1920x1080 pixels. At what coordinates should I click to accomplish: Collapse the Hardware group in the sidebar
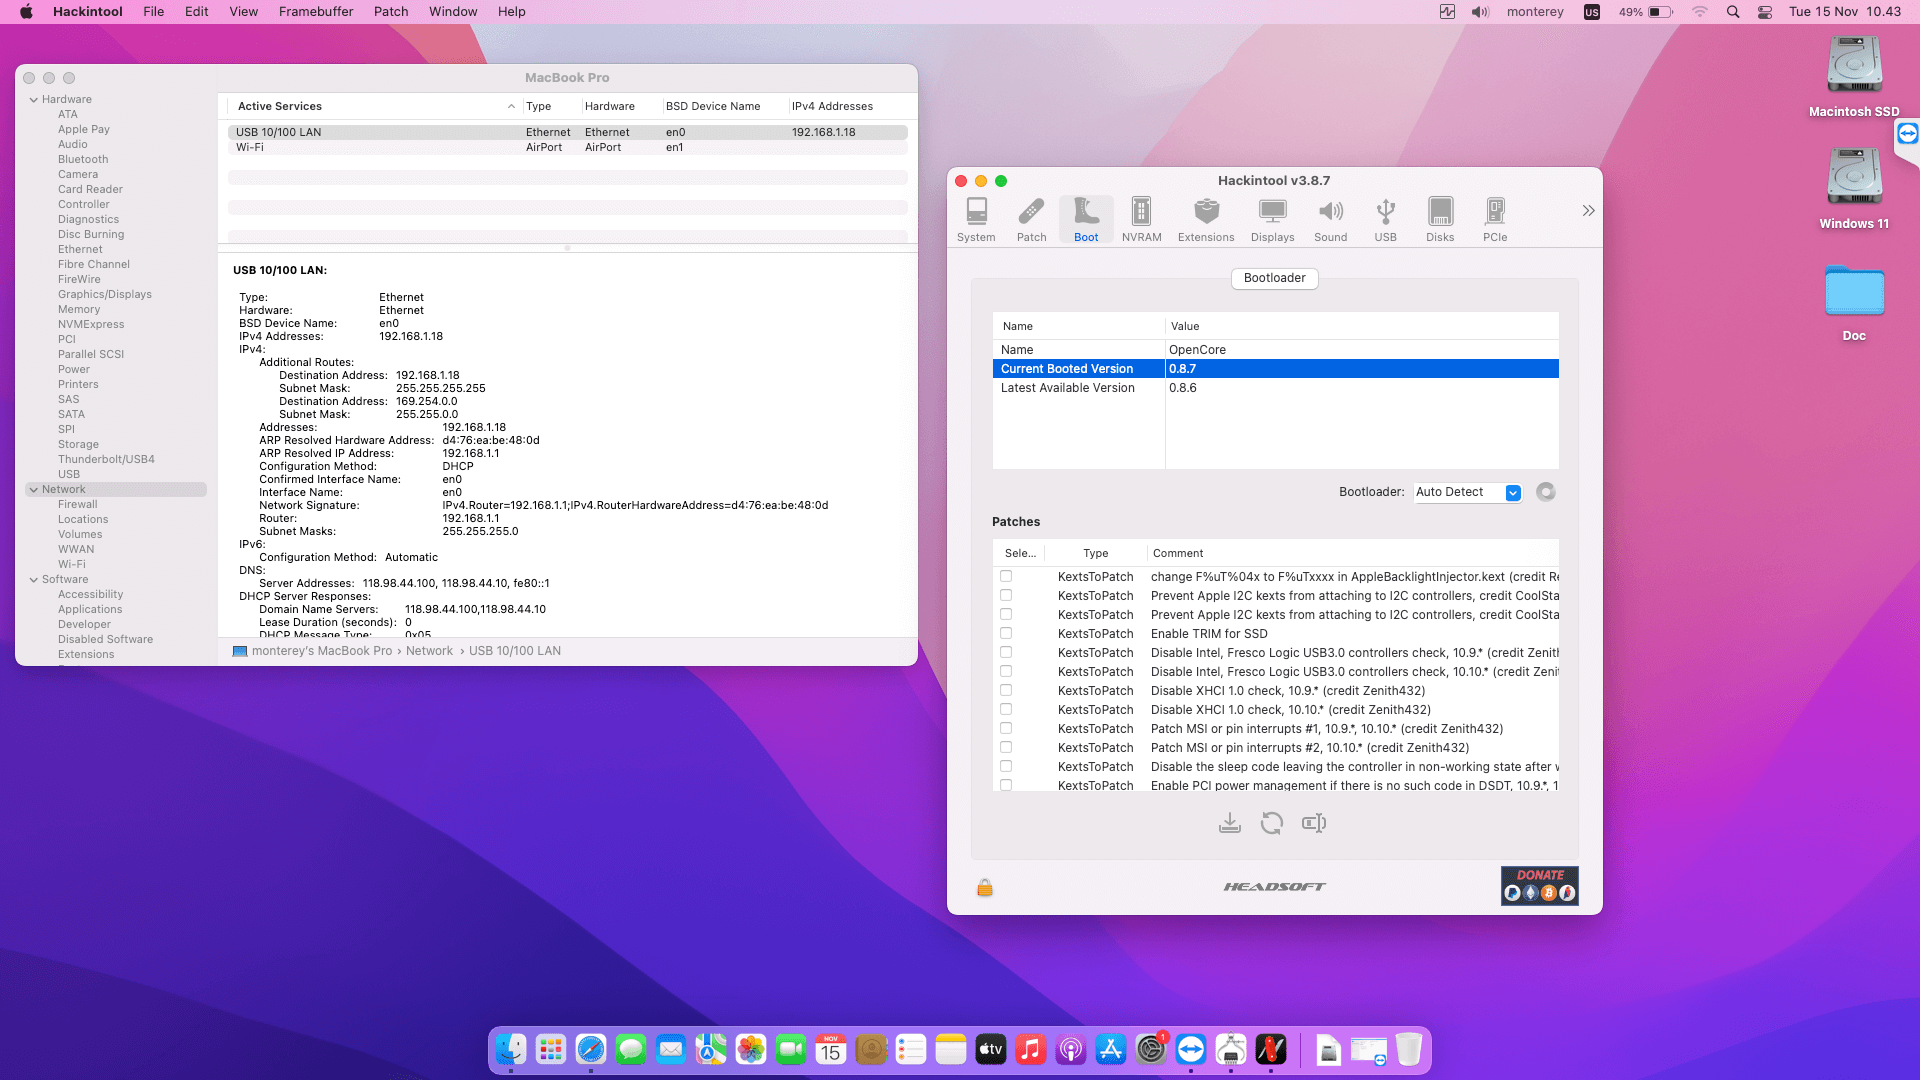34,100
